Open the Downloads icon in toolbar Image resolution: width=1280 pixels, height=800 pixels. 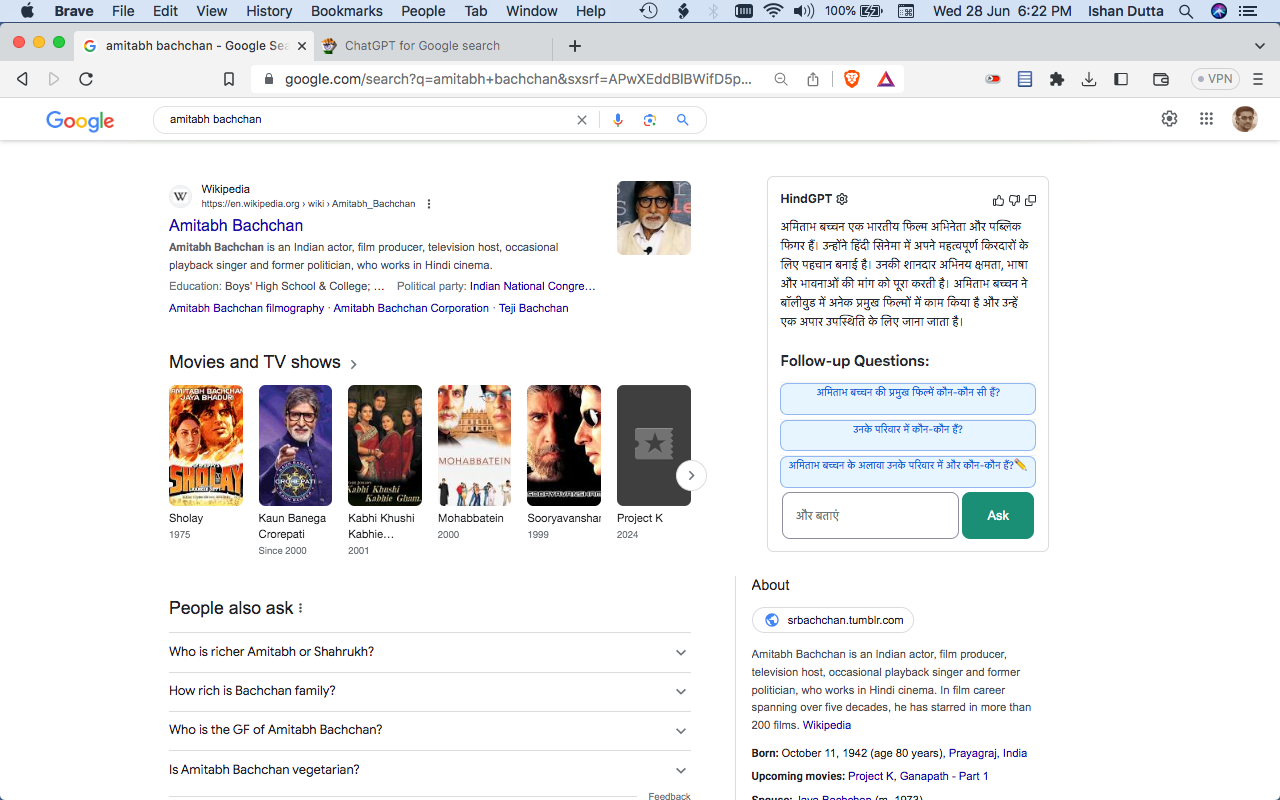pyautogui.click(x=1089, y=79)
